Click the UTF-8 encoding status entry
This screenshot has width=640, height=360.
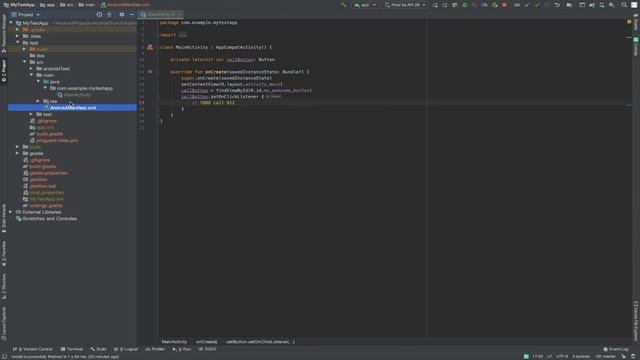click(562, 356)
